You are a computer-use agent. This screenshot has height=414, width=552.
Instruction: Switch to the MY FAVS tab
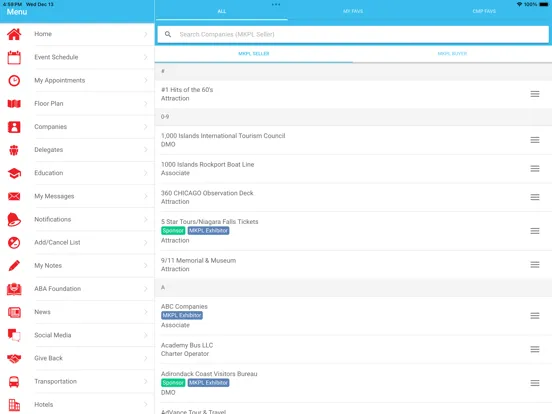click(x=353, y=11)
